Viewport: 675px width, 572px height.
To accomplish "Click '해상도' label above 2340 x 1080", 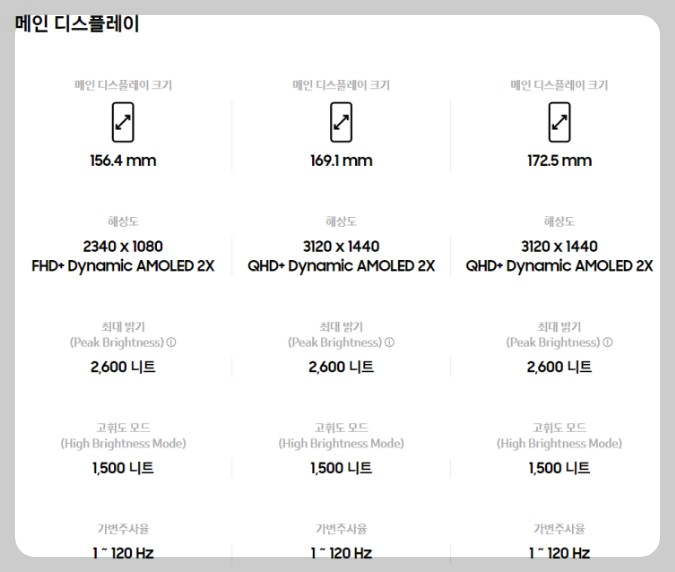I will coord(123,222).
